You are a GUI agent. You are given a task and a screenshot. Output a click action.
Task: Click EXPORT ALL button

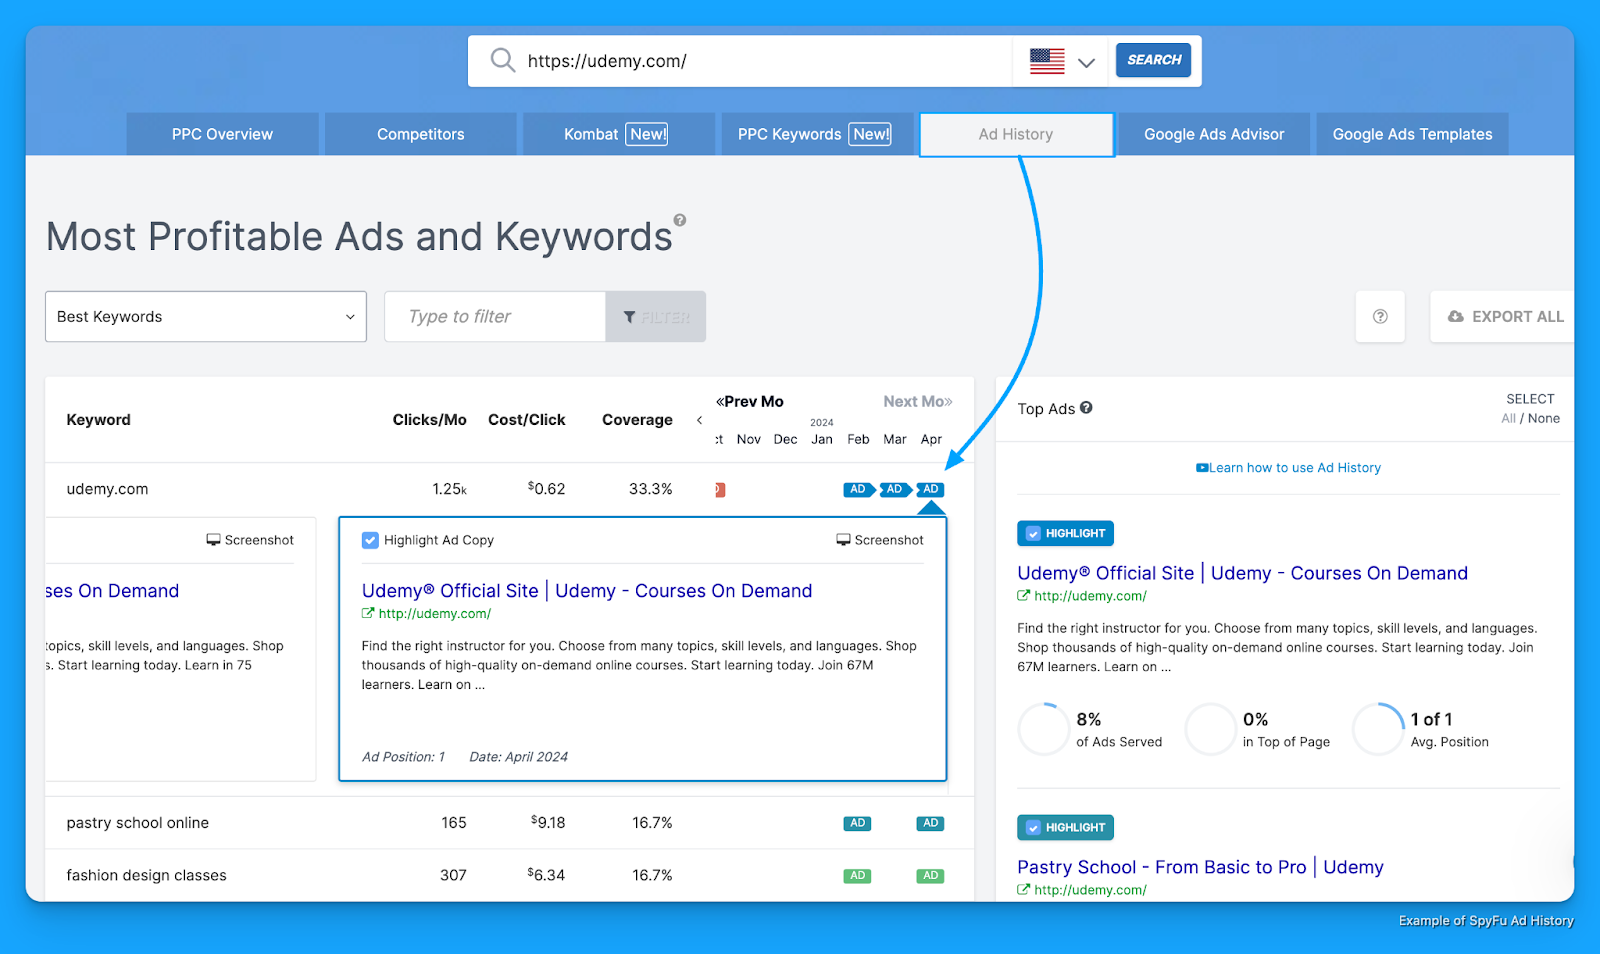1505,317
